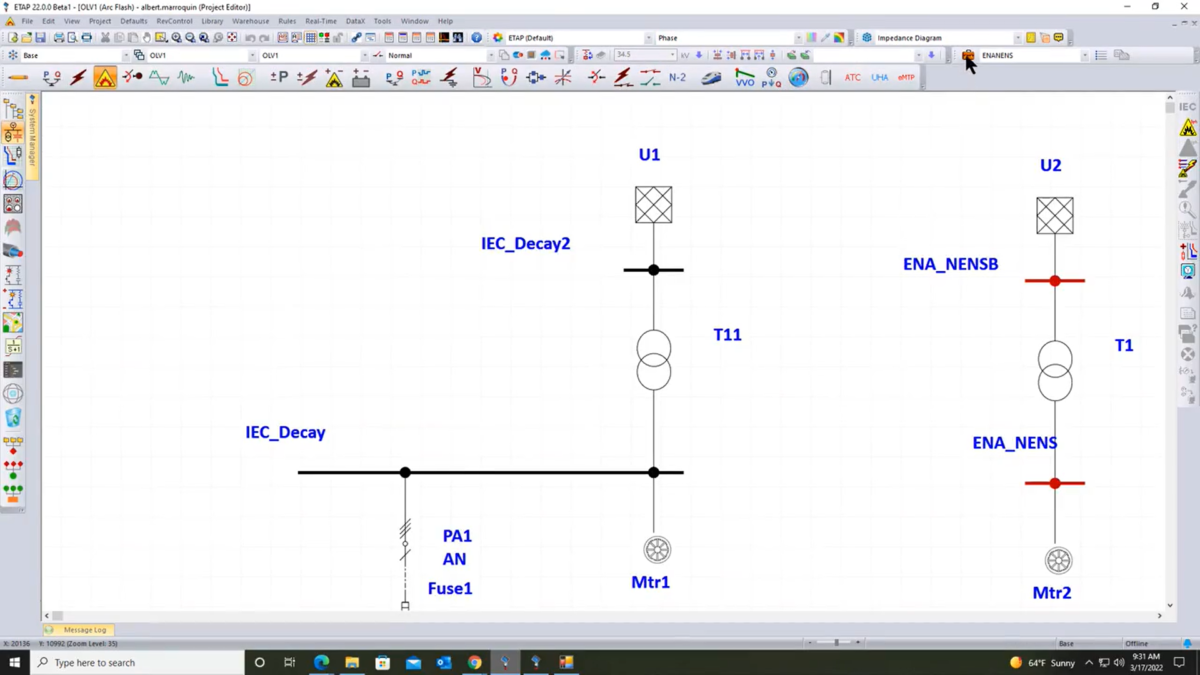Click the zoom slider in the status bar

coord(837,643)
